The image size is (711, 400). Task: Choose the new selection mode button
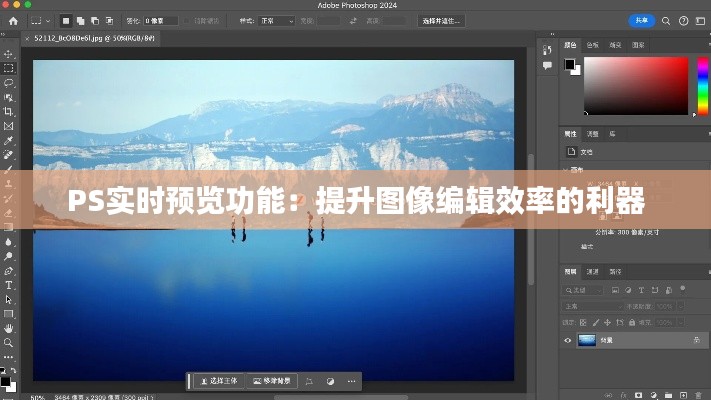[66, 20]
